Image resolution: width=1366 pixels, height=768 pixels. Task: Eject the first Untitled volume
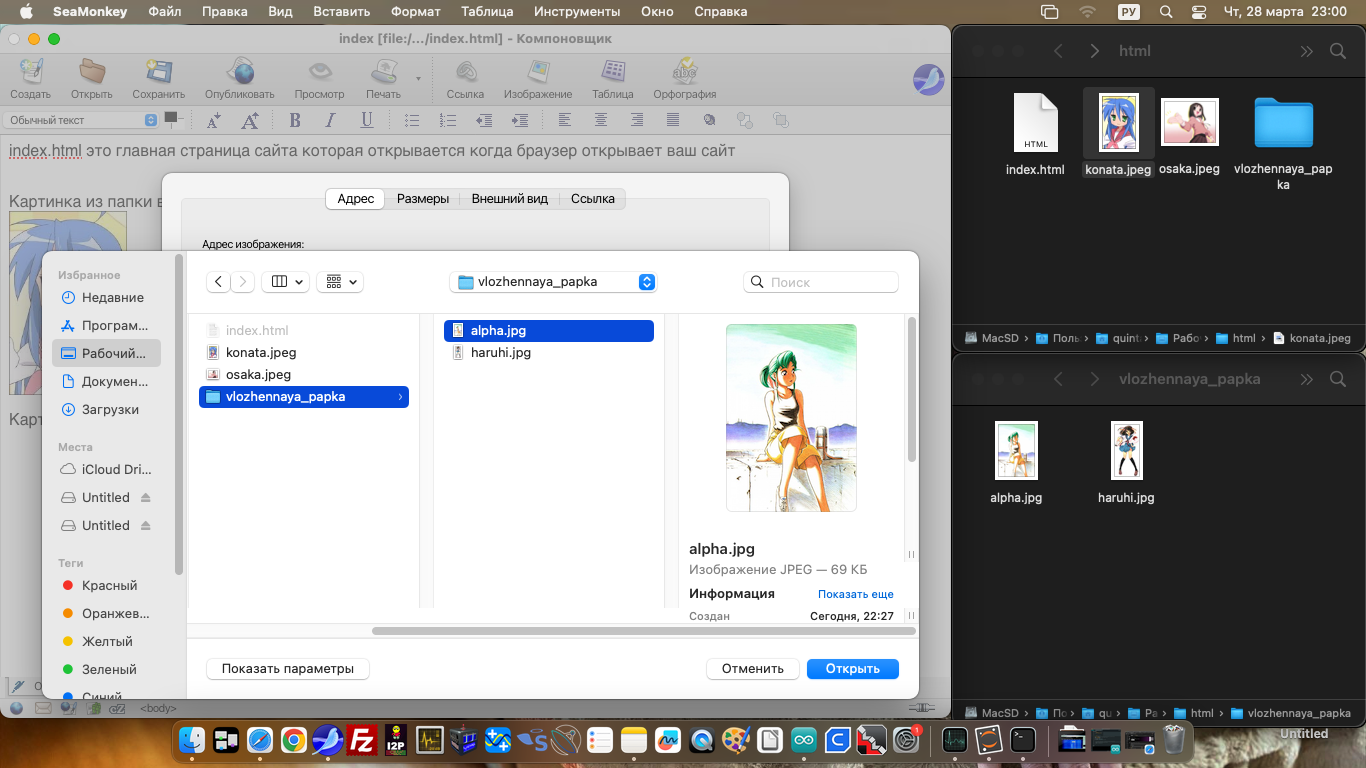point(145,497)
